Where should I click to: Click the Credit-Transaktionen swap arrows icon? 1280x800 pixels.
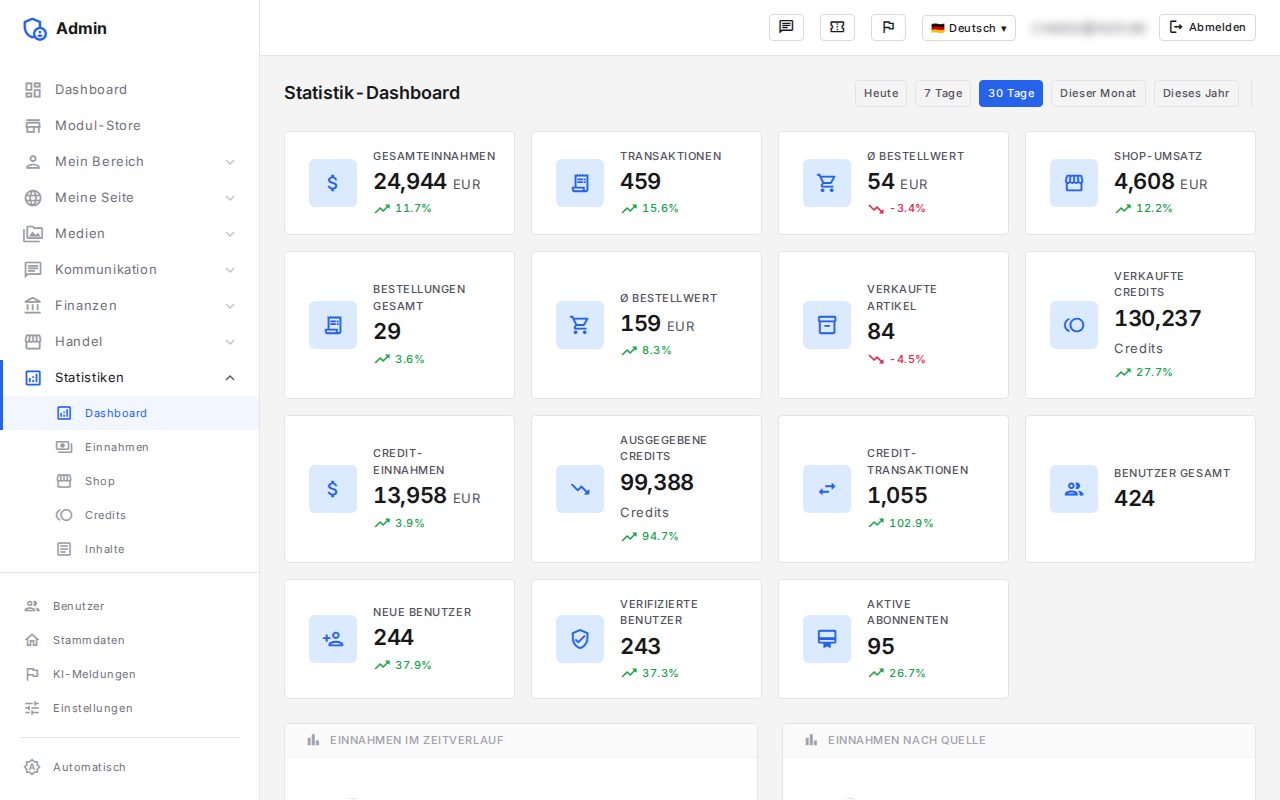pyautogui.click(x=827, y=489)
